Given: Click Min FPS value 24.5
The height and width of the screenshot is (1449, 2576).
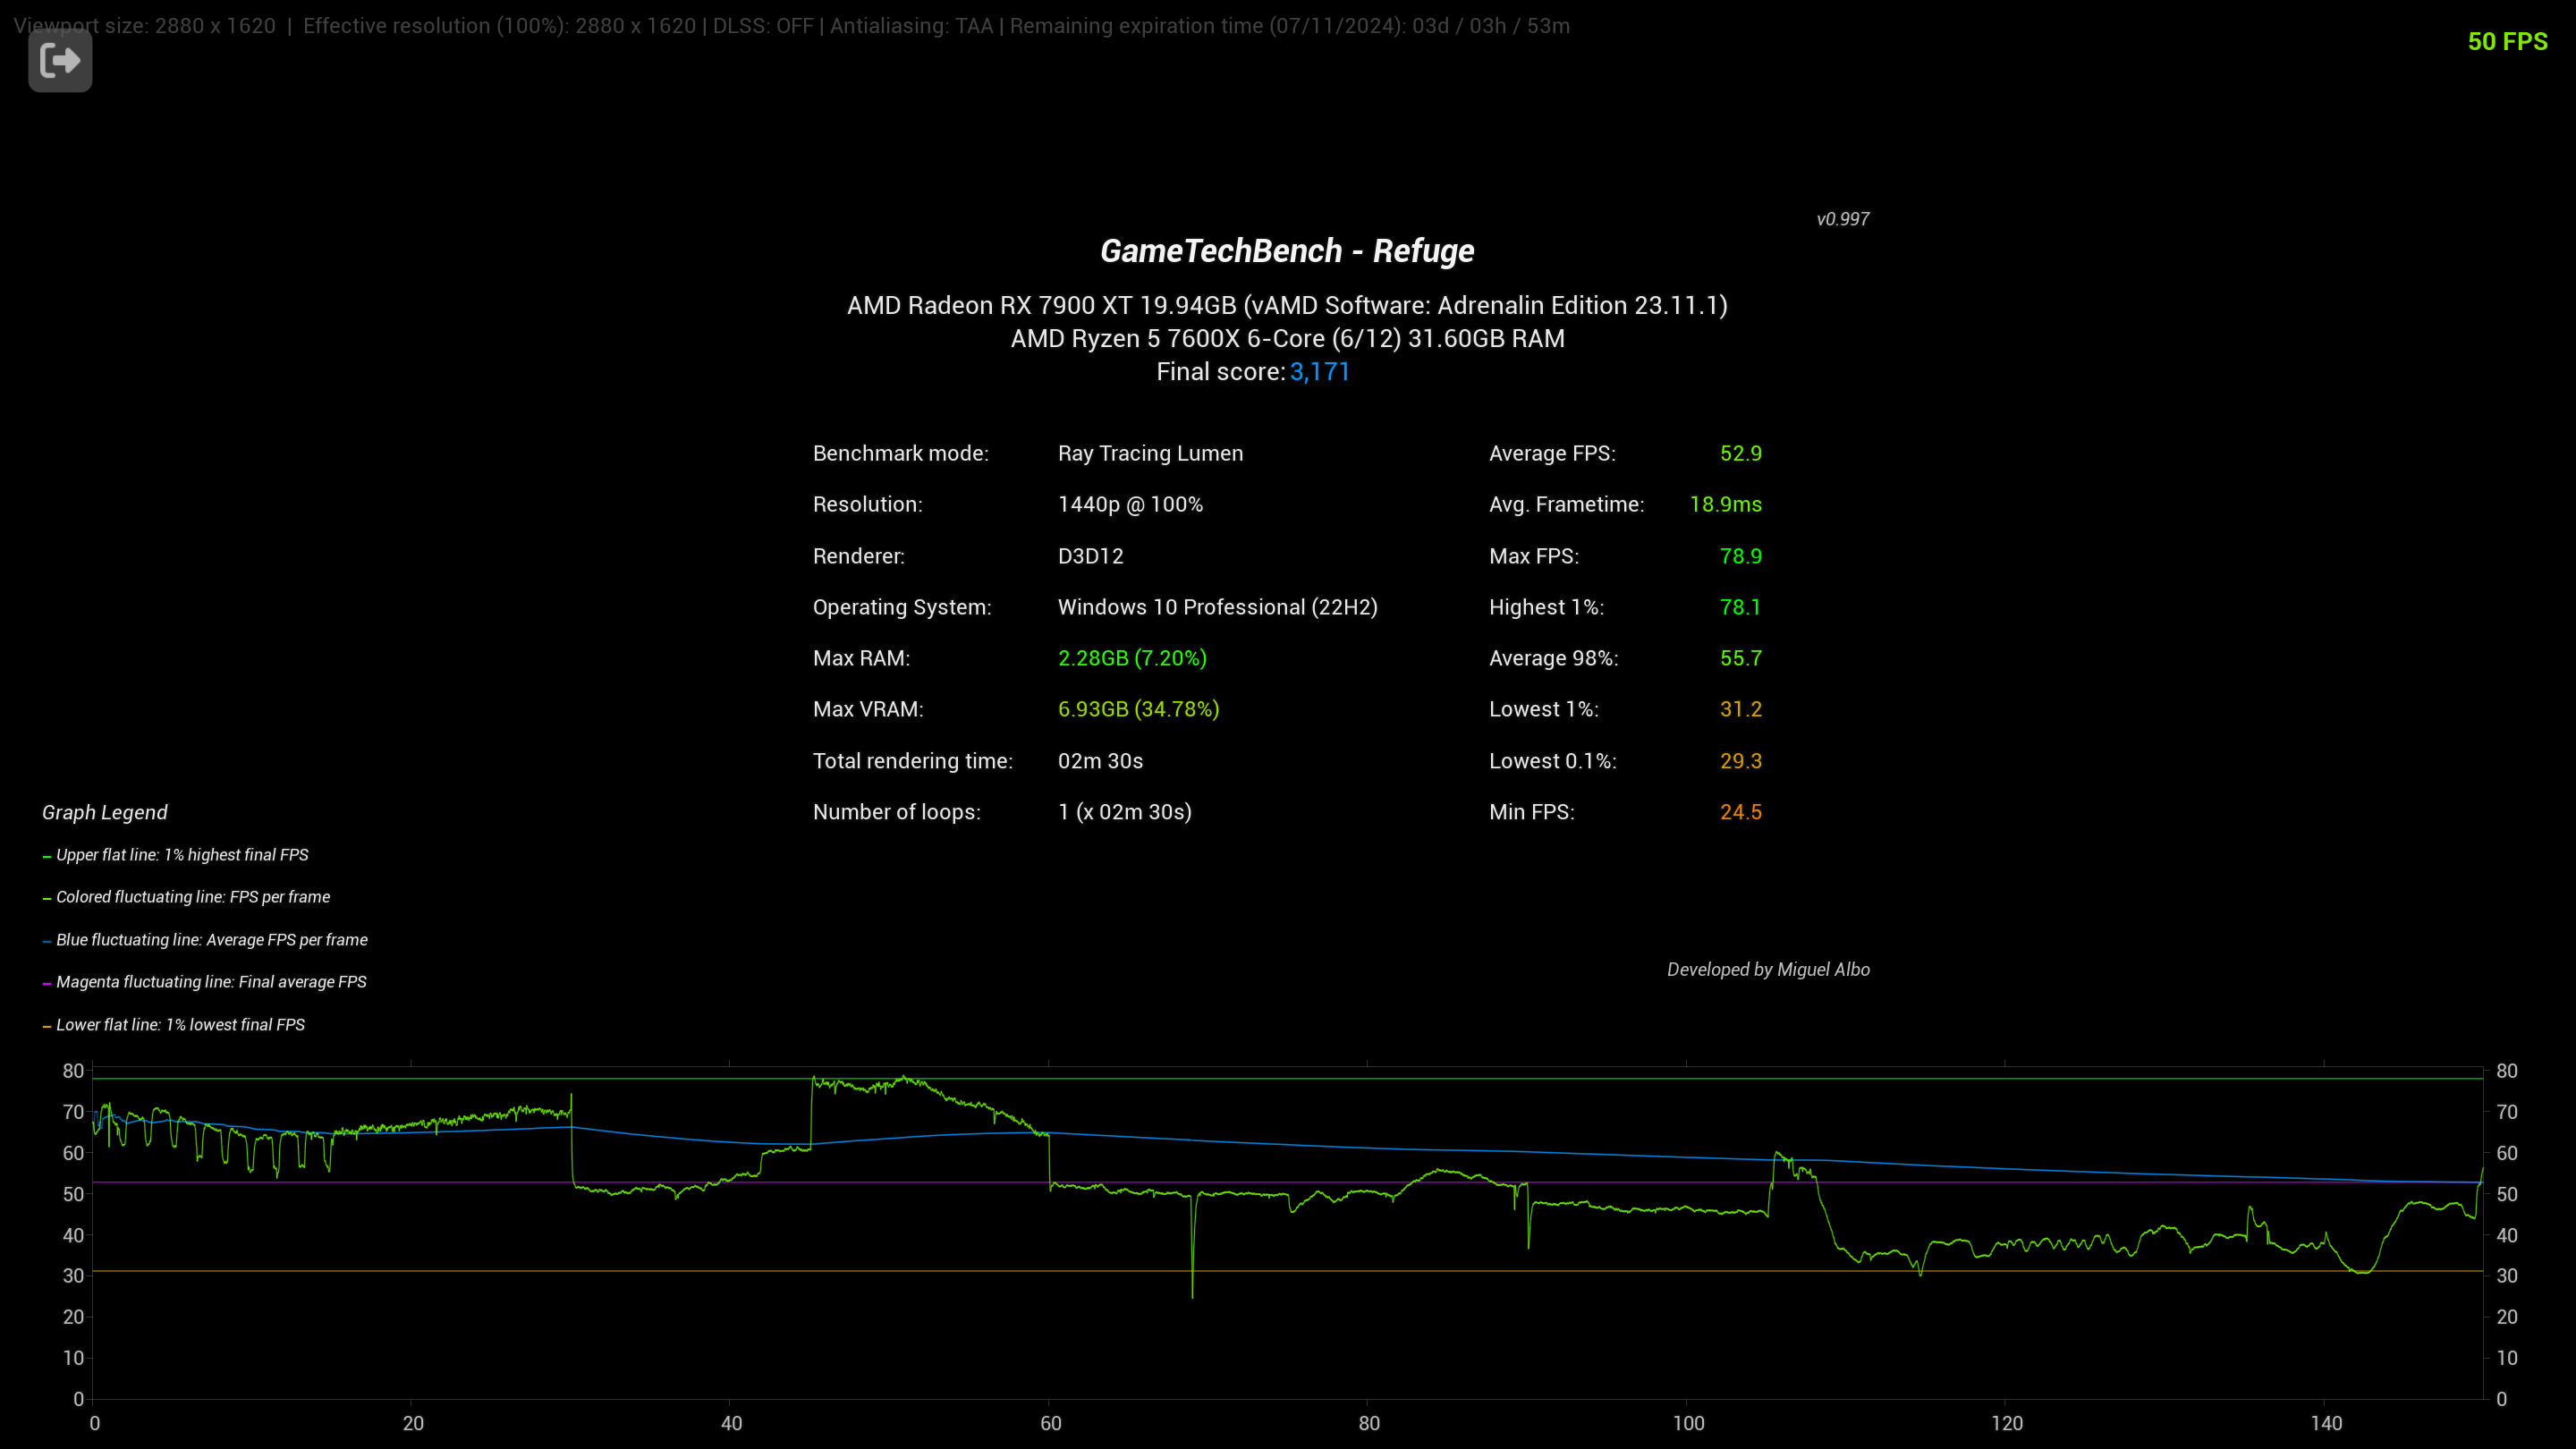Looking at the screenshot, I should click(1740, 813).
